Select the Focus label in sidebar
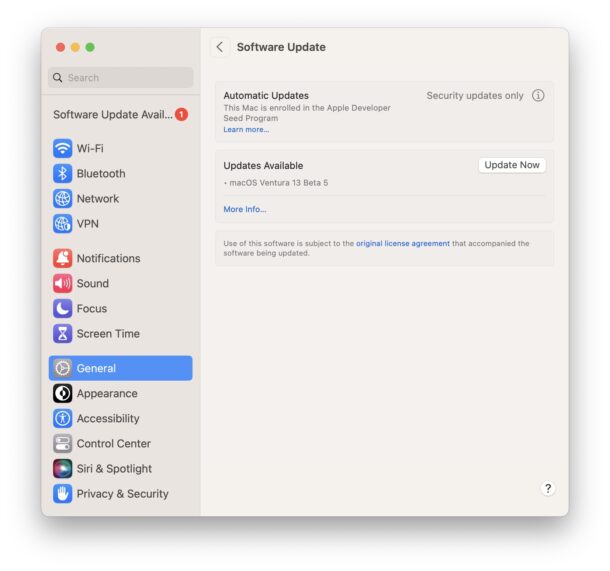This screenshot has height=571, width=610. point(92,308)
